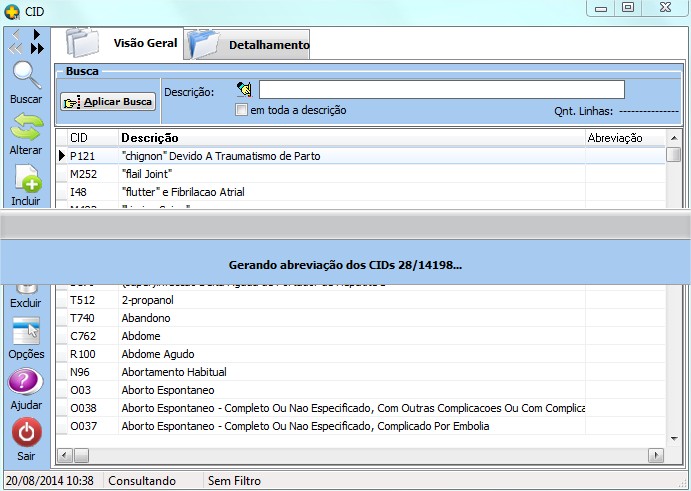691x491 pixels.
Task: Open Ajudar help question mark icon
Action: [x=25, y=383]
